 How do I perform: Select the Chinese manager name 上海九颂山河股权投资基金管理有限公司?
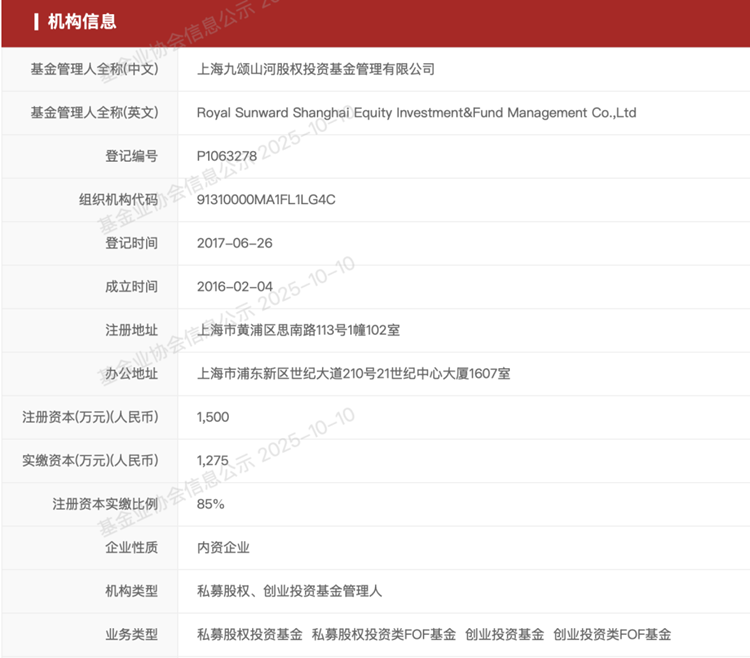point(316,69)
